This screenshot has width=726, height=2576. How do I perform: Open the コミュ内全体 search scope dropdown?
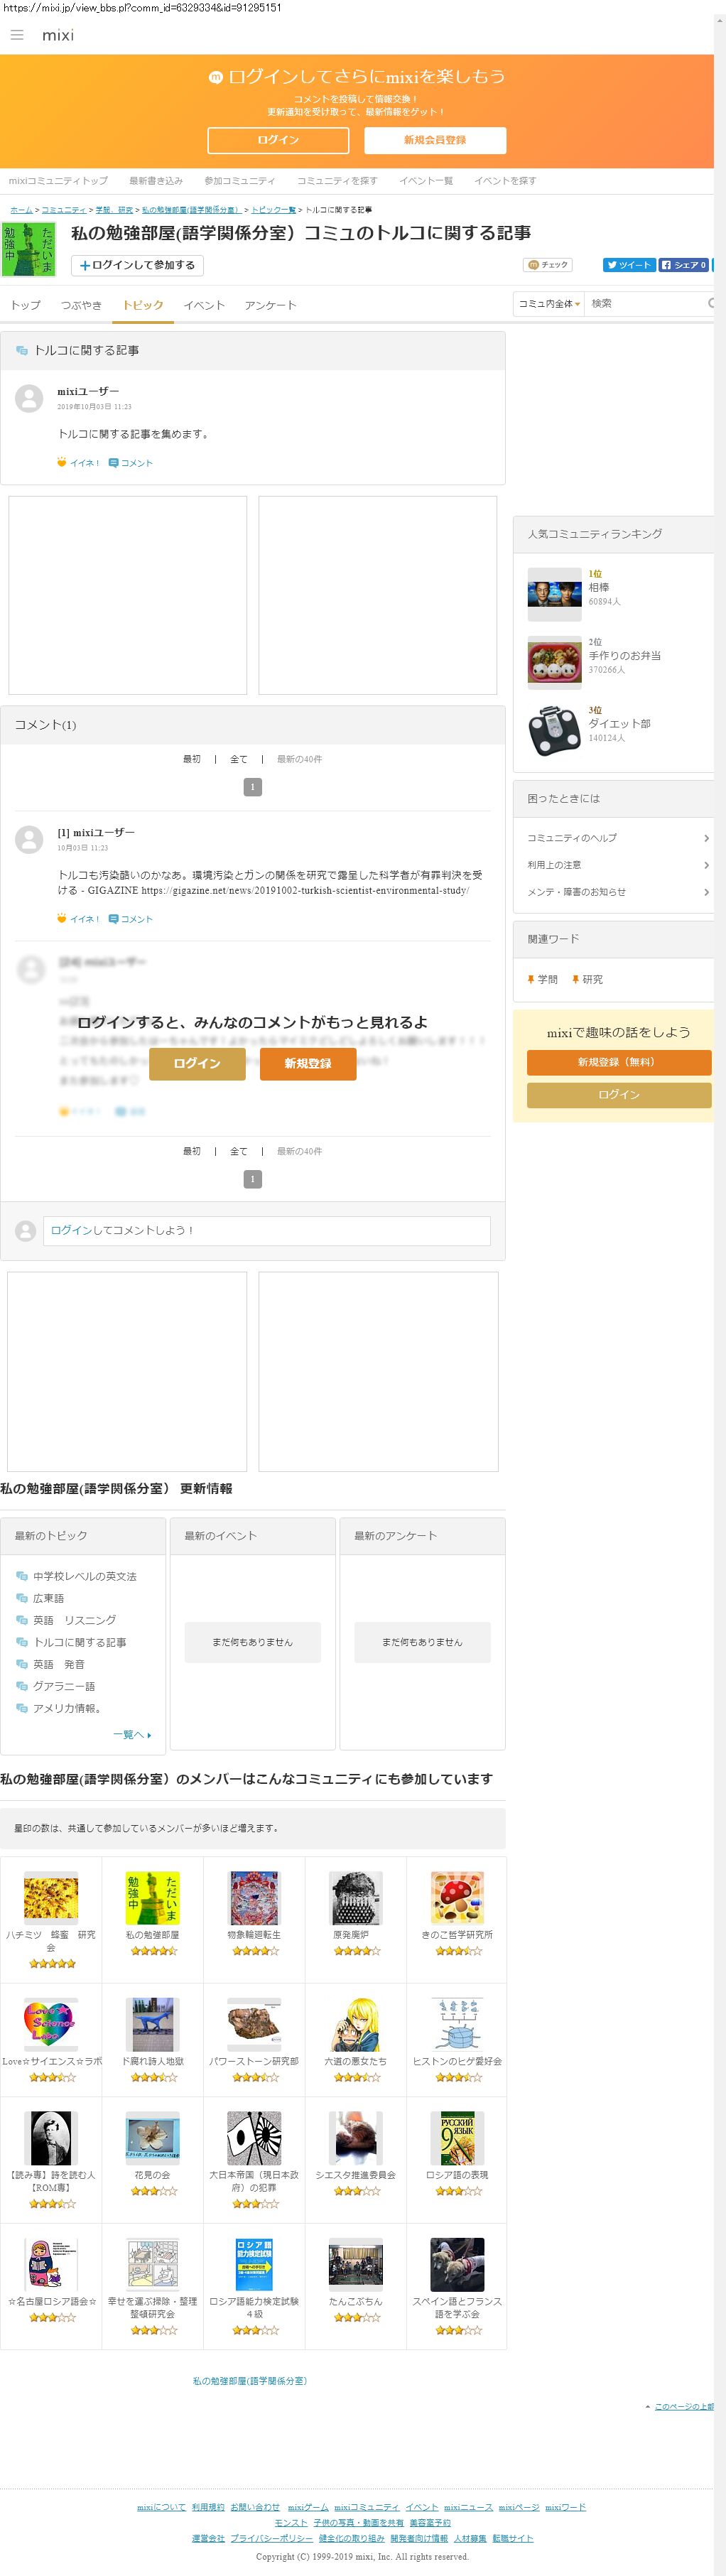[549, 304]
